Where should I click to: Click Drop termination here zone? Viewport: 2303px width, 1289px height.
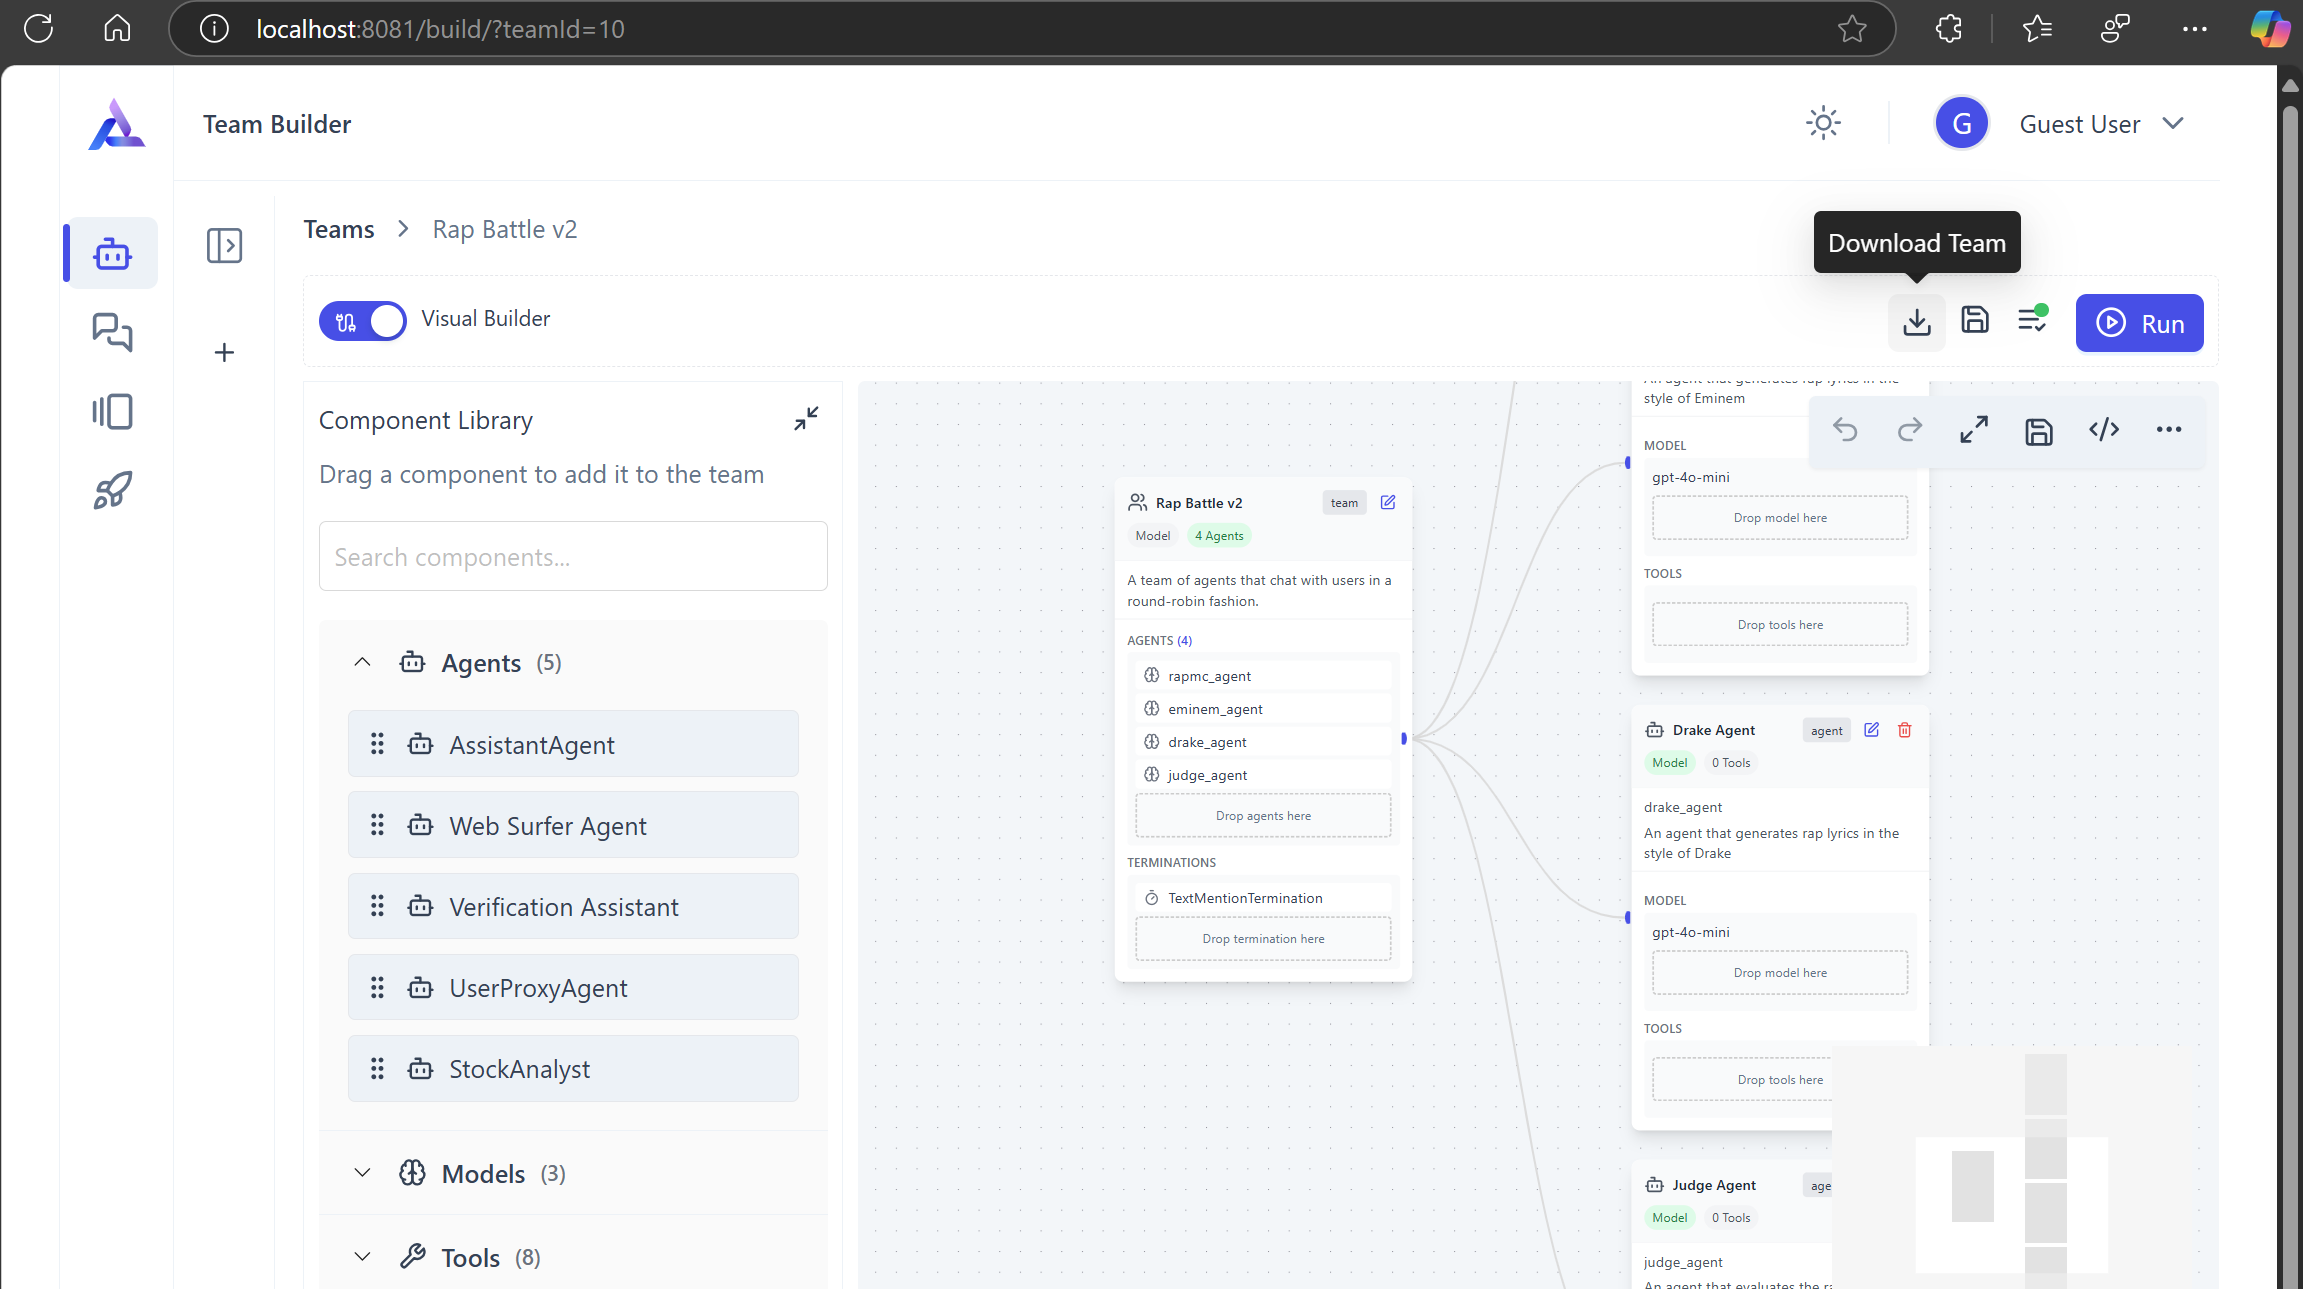coord(1263,939)
